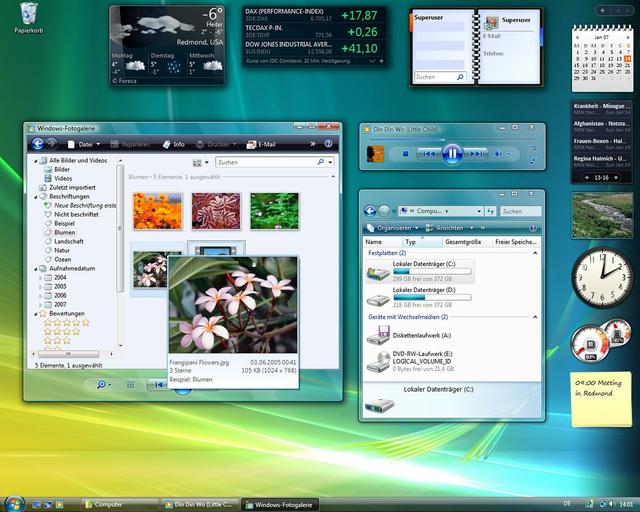
Task: Click the E-Mail toolbar button
Action: pos(261,144)
